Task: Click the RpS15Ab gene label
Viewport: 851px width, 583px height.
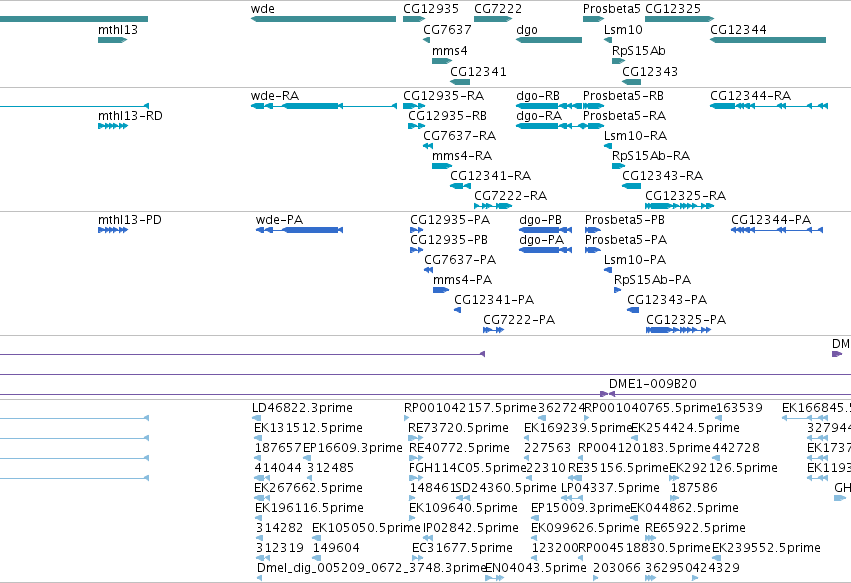Action: click(639, 51)
